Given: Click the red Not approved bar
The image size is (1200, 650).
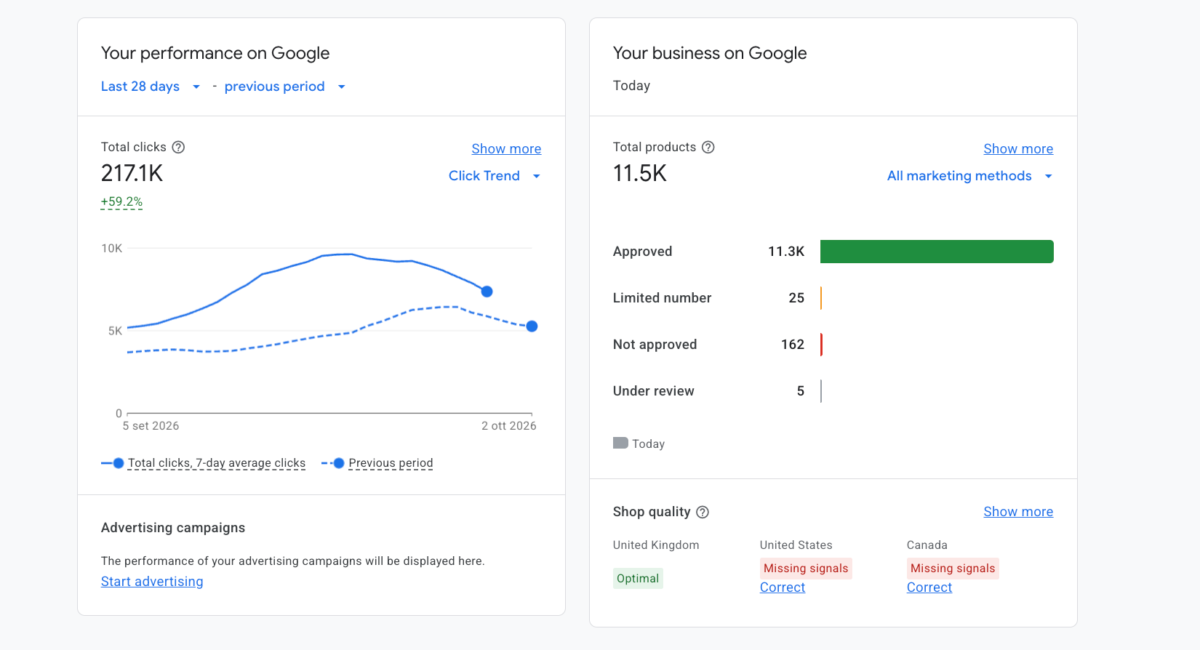Looking at the screenshot, I should point(821,345).
